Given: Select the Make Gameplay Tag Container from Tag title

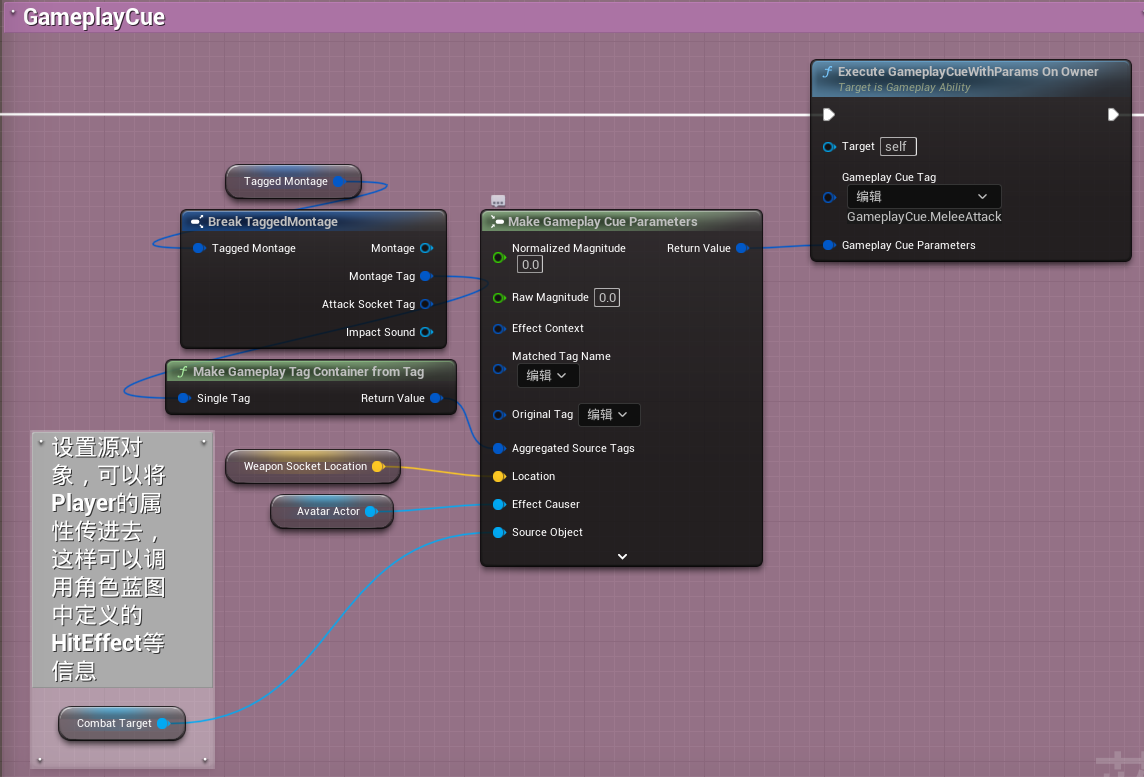Looking at the screenshot, I should tap(308, 371).
